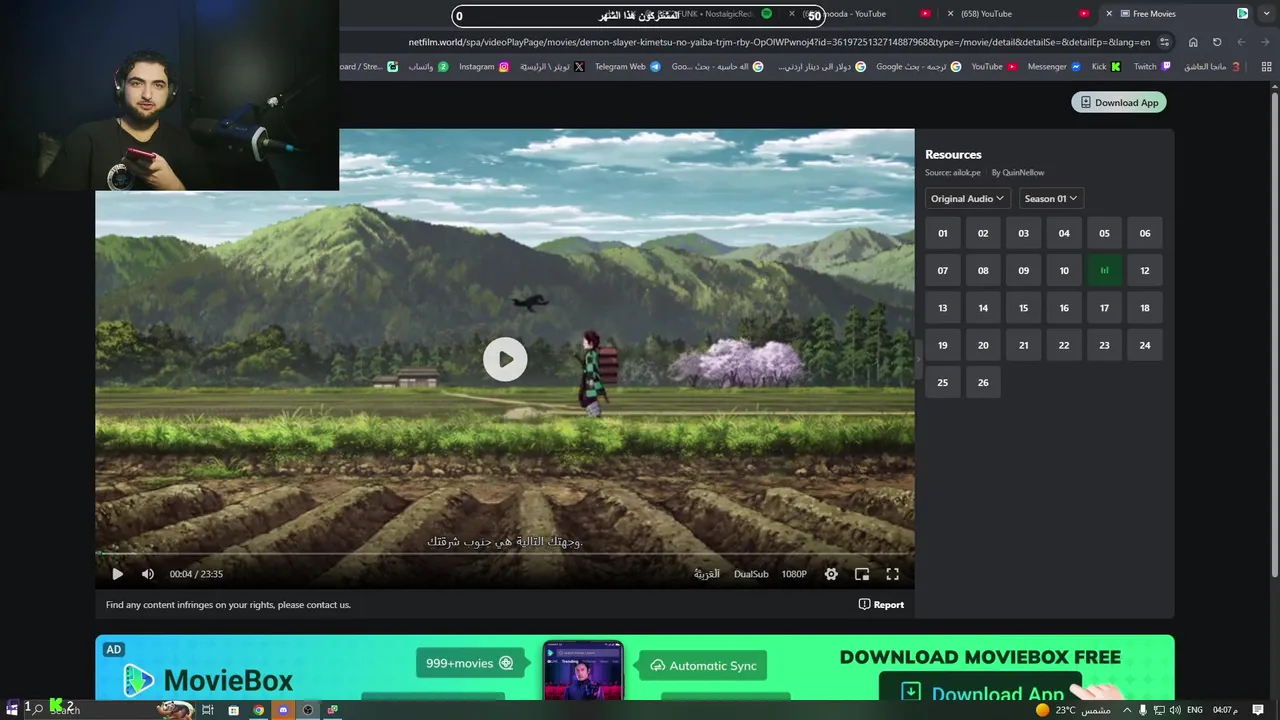Open the ENG input language switcher
The image size is (1280, 720).
(x=1195, y=710)
